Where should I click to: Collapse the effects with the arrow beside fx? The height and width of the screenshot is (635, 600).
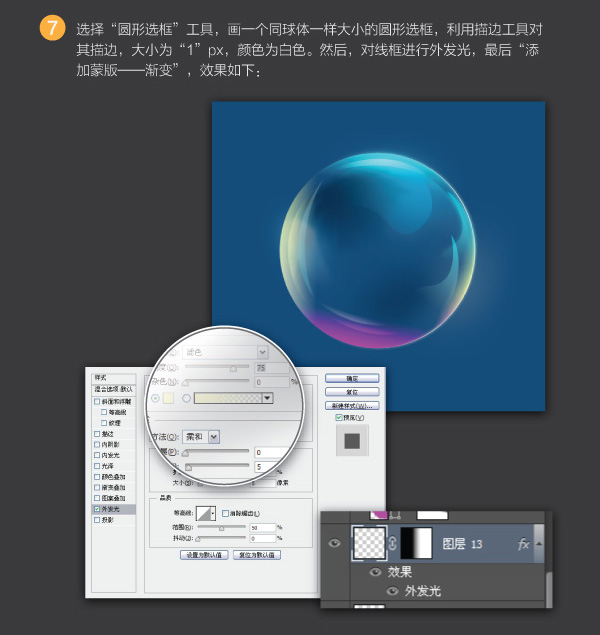539,545
